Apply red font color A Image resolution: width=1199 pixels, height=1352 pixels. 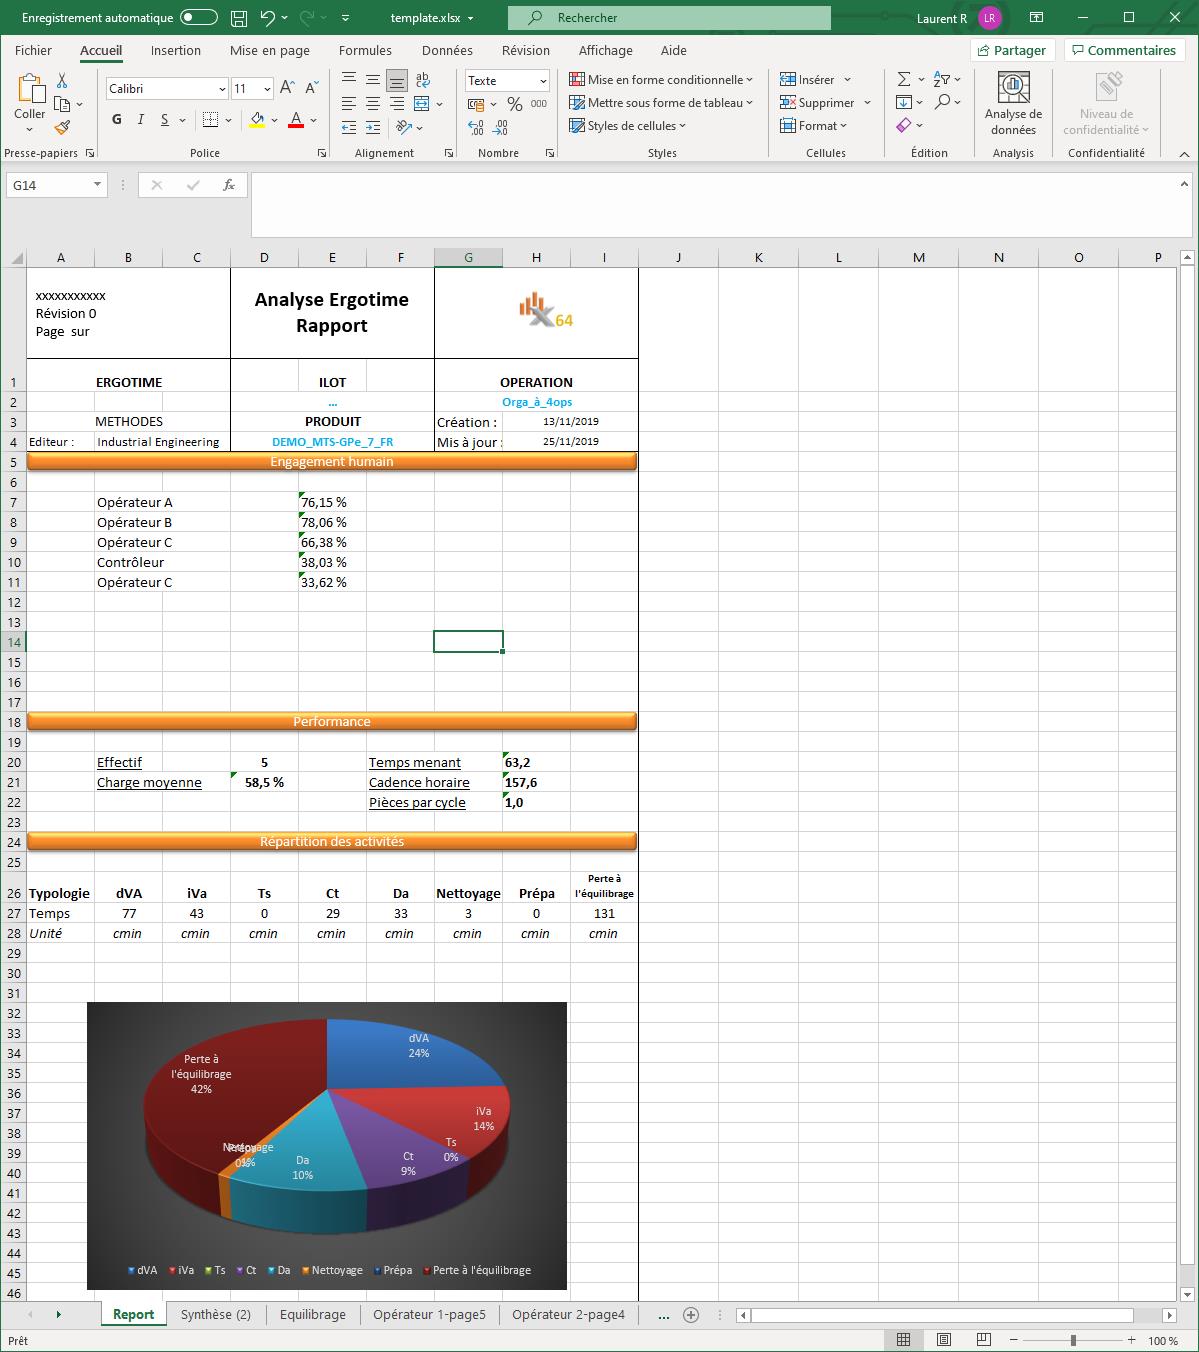coord(296,120)
